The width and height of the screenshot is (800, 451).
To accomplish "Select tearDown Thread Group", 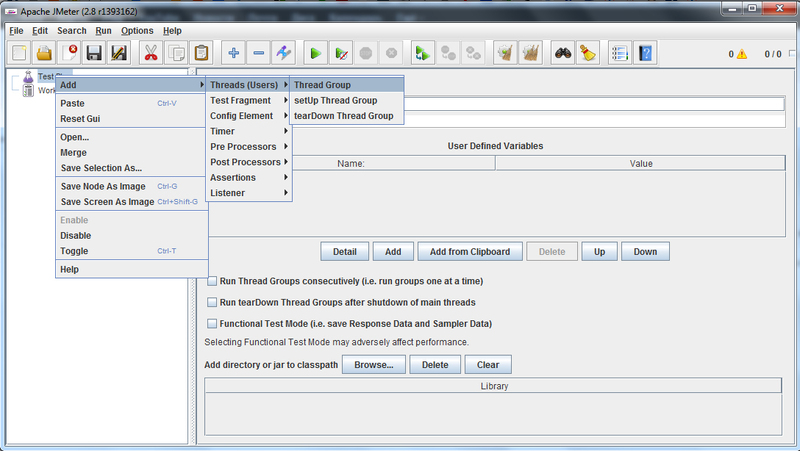I will [x=347, y=116].
